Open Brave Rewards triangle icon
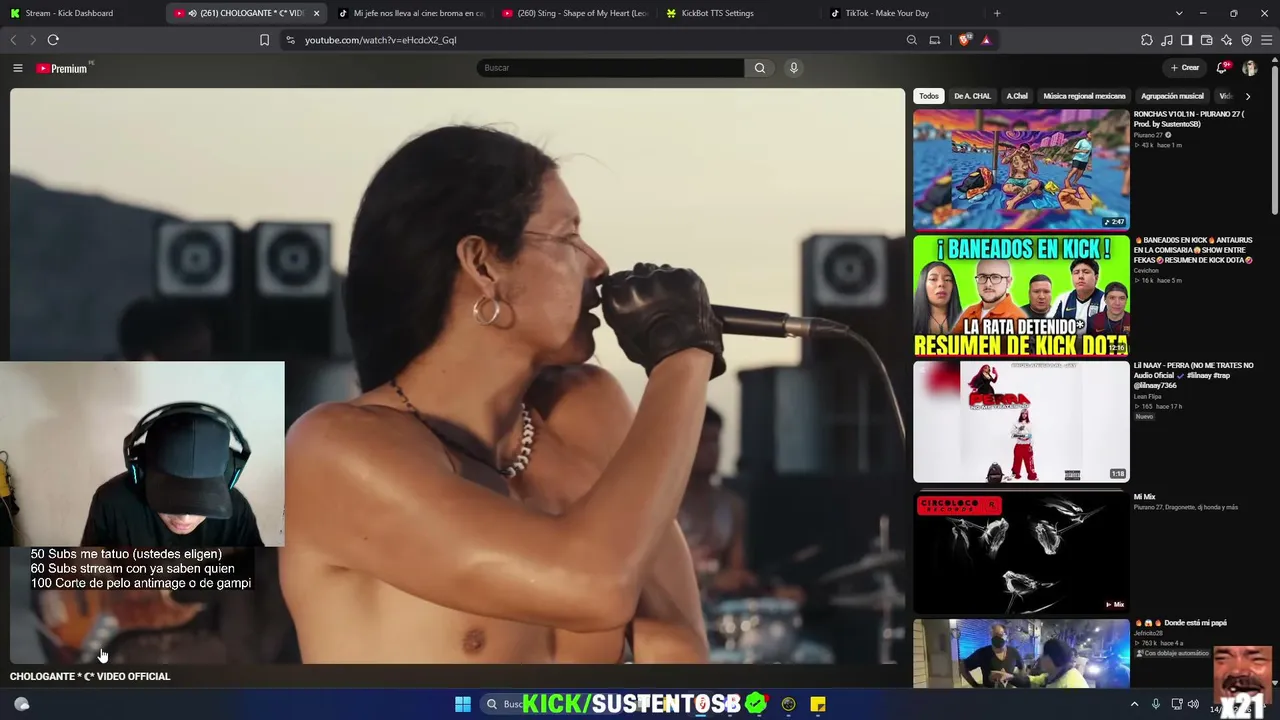The height and width of the screenshot is (720, 1280). [986, 40]
